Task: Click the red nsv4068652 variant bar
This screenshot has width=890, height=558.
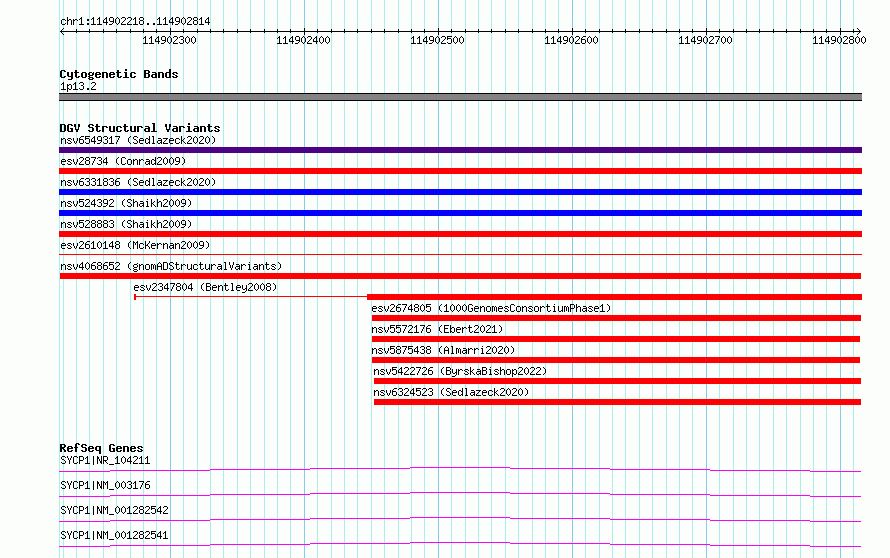Action: [460, 276]
